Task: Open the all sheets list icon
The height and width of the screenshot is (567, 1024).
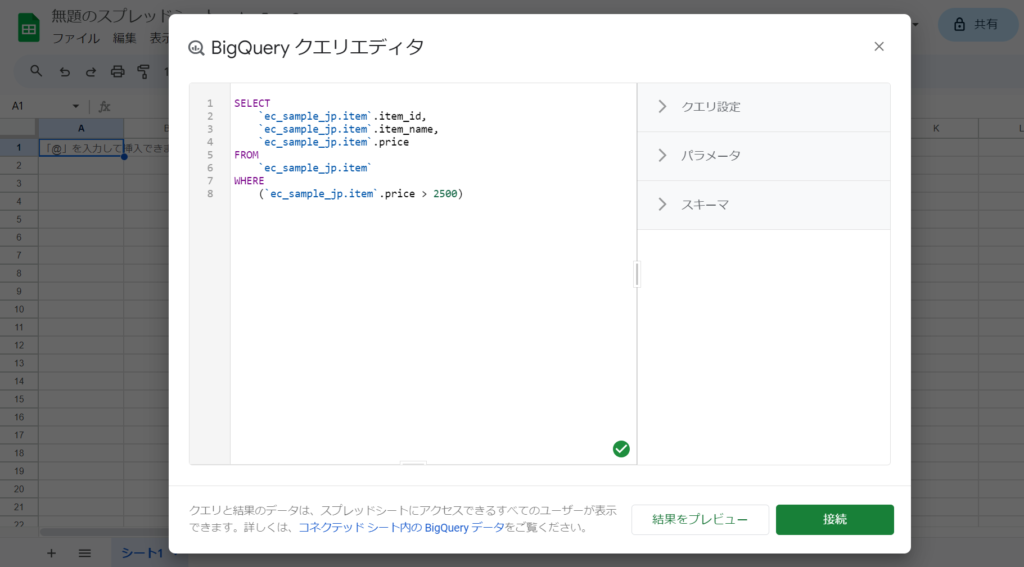Action: click(x=85, y=553)
